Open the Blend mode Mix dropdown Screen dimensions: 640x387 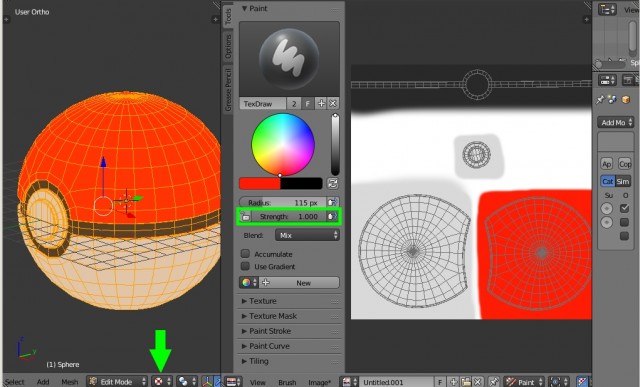tap(307, 235)
